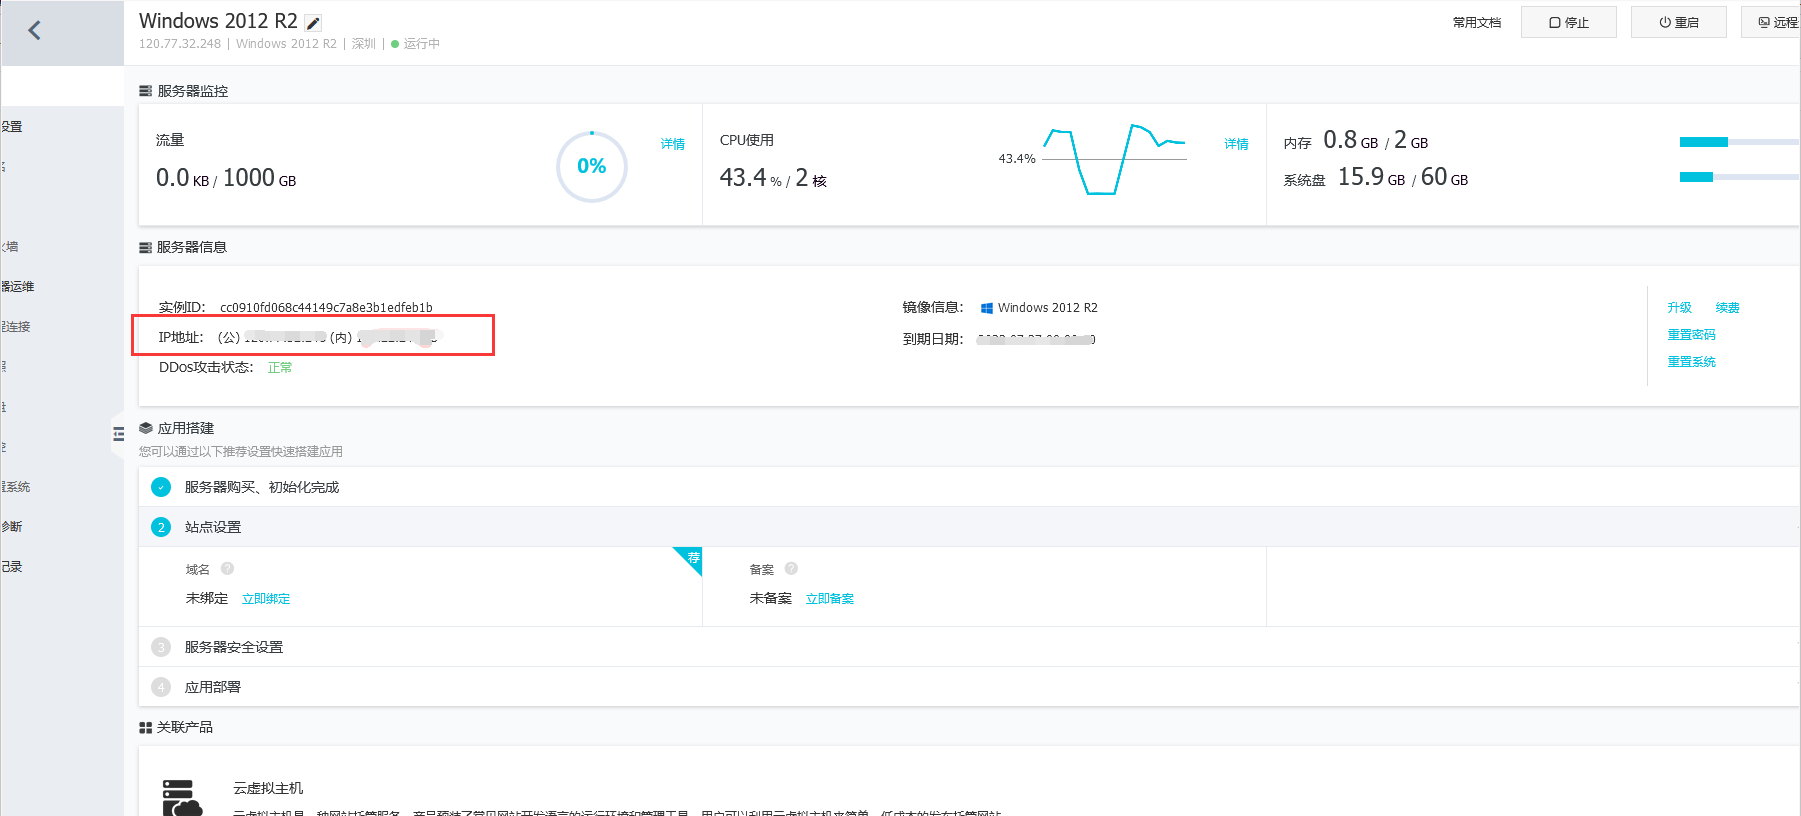The width and height of the screenshot is (1801, 816).
Task: Click the Windows logo beside 镜像信息
Action: 987,308
